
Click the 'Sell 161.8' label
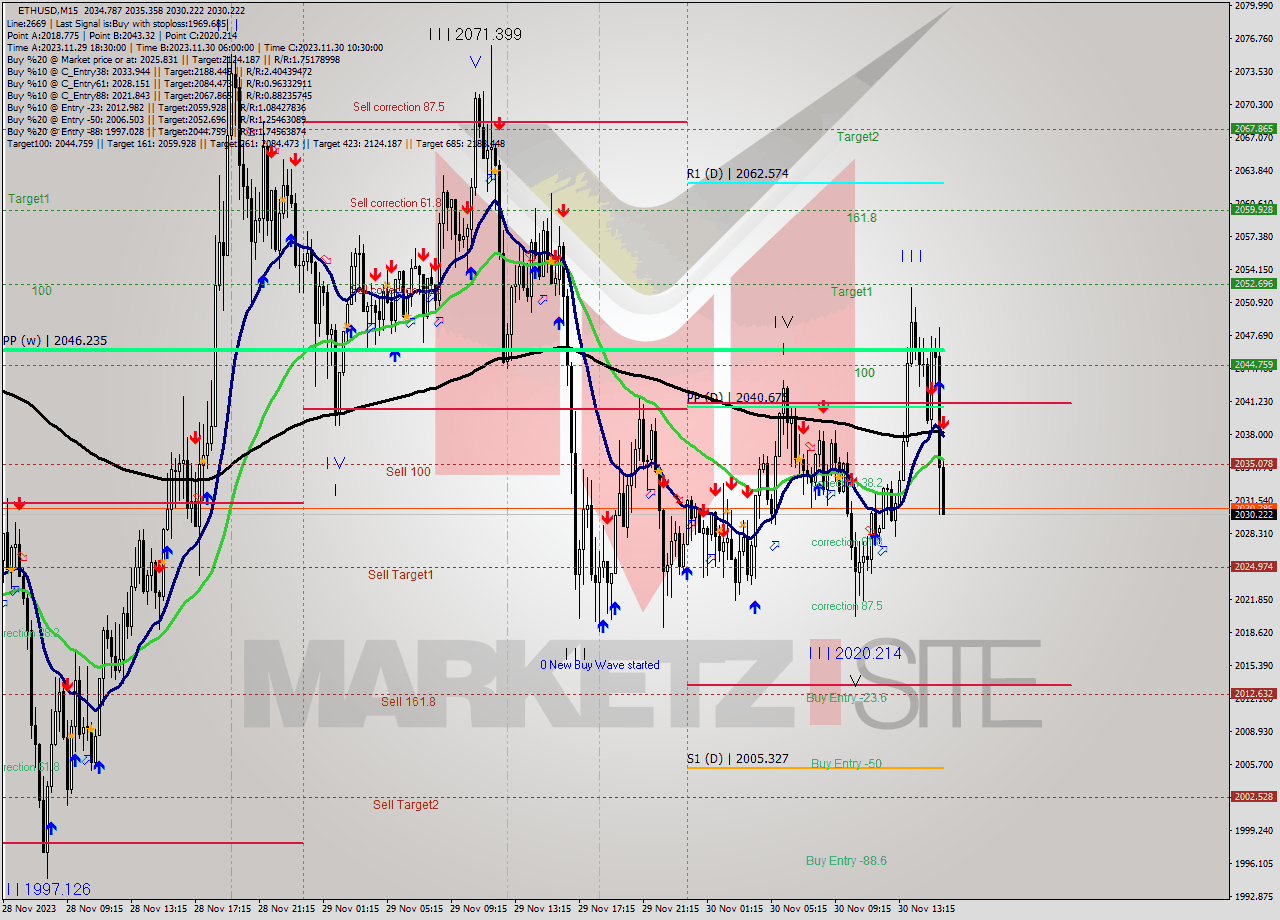point(408,702)
